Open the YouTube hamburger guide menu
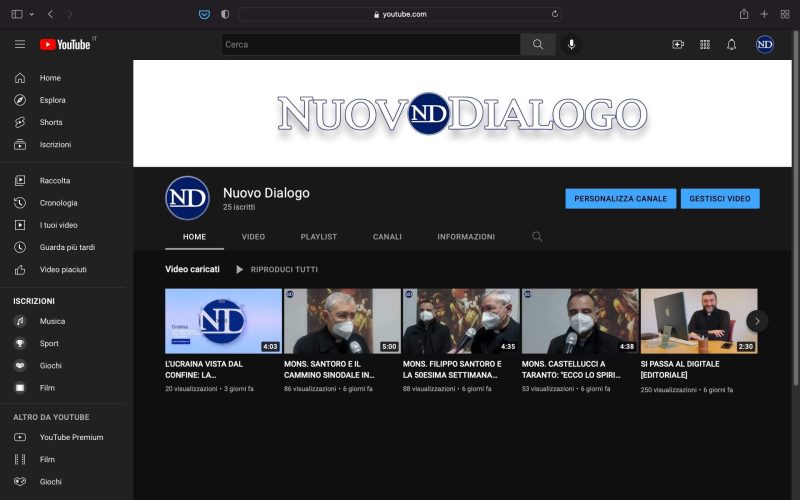This screenshot has height=500, width=800. [x=20, y=44]
